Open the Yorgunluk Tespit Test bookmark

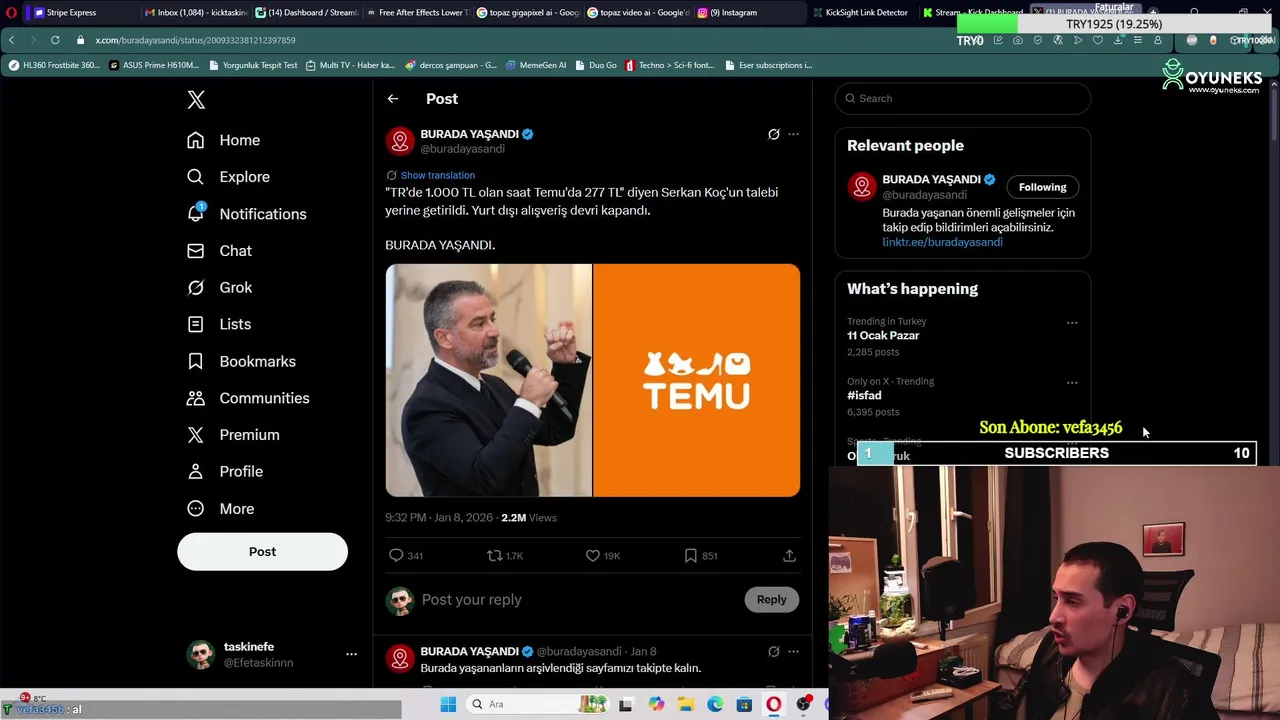253,65
